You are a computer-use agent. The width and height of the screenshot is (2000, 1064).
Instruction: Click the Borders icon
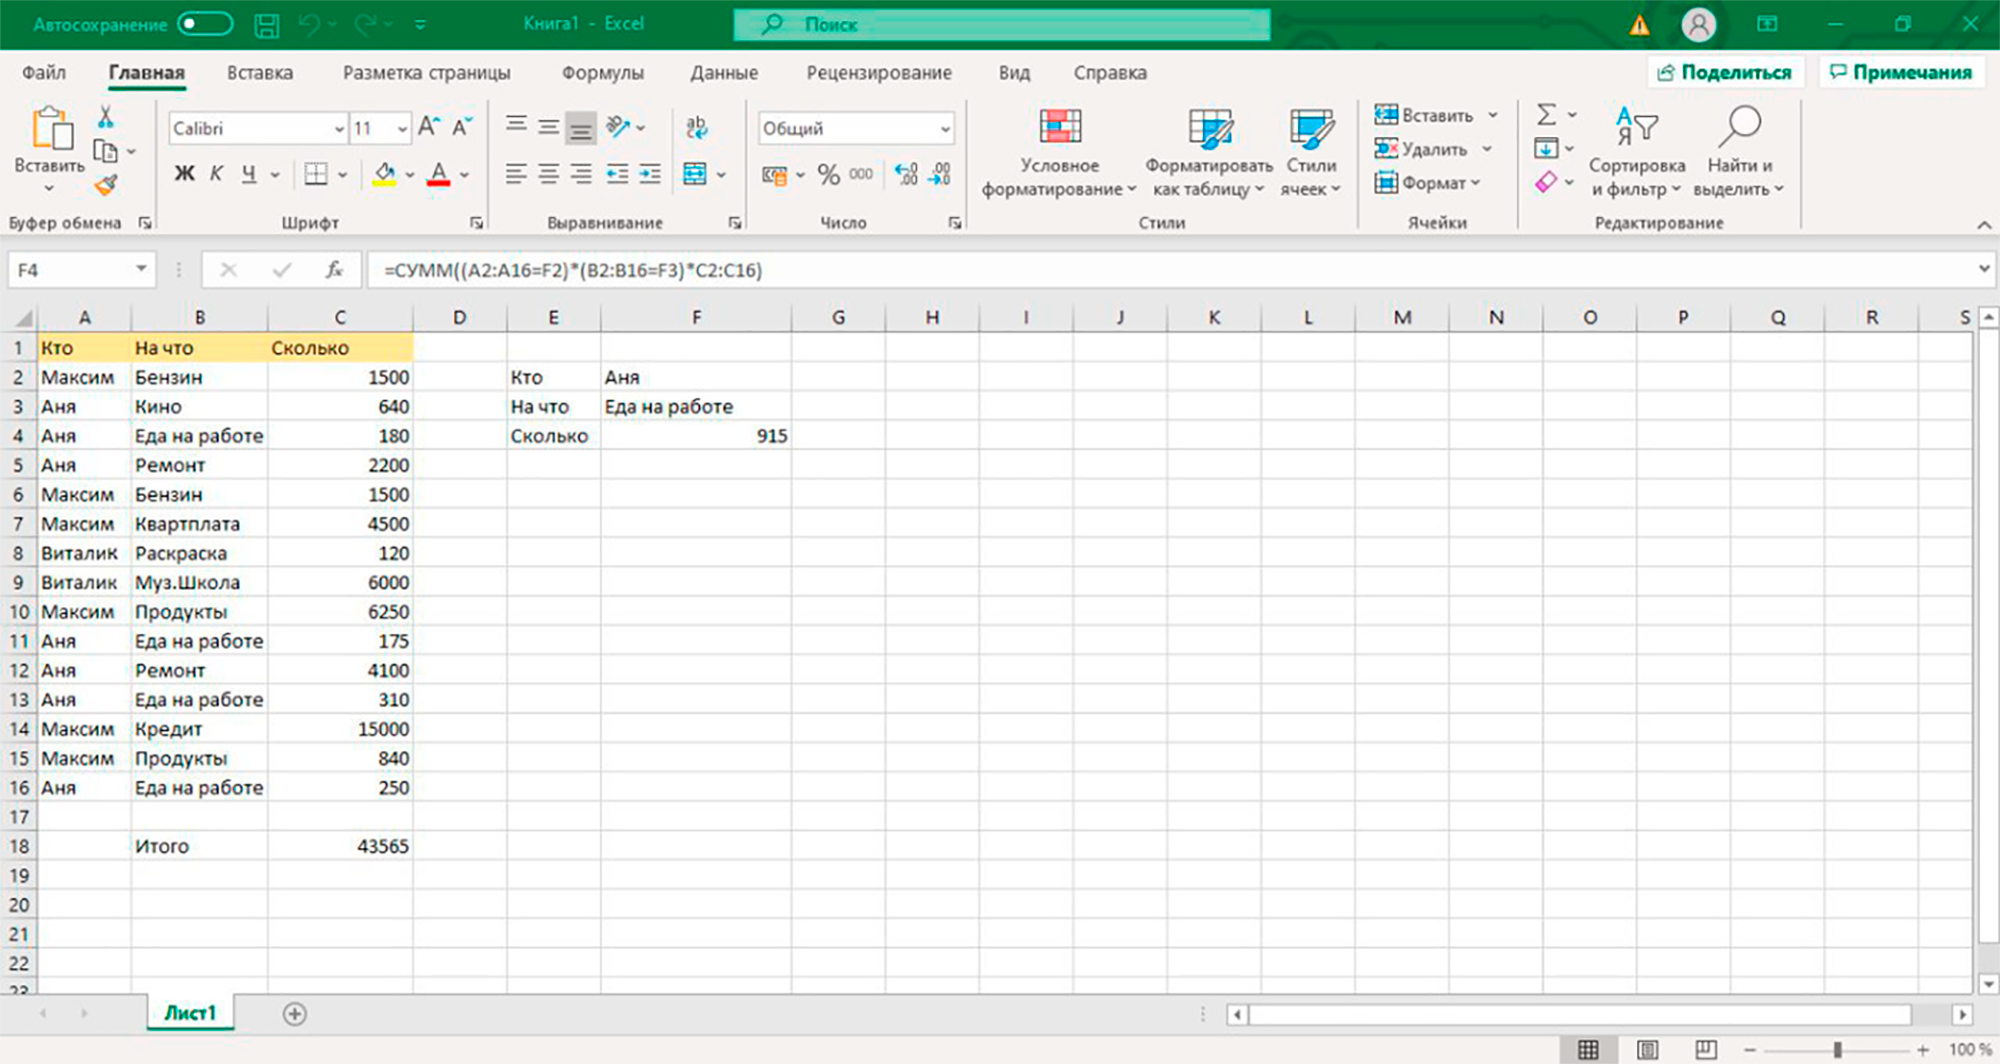316,174
